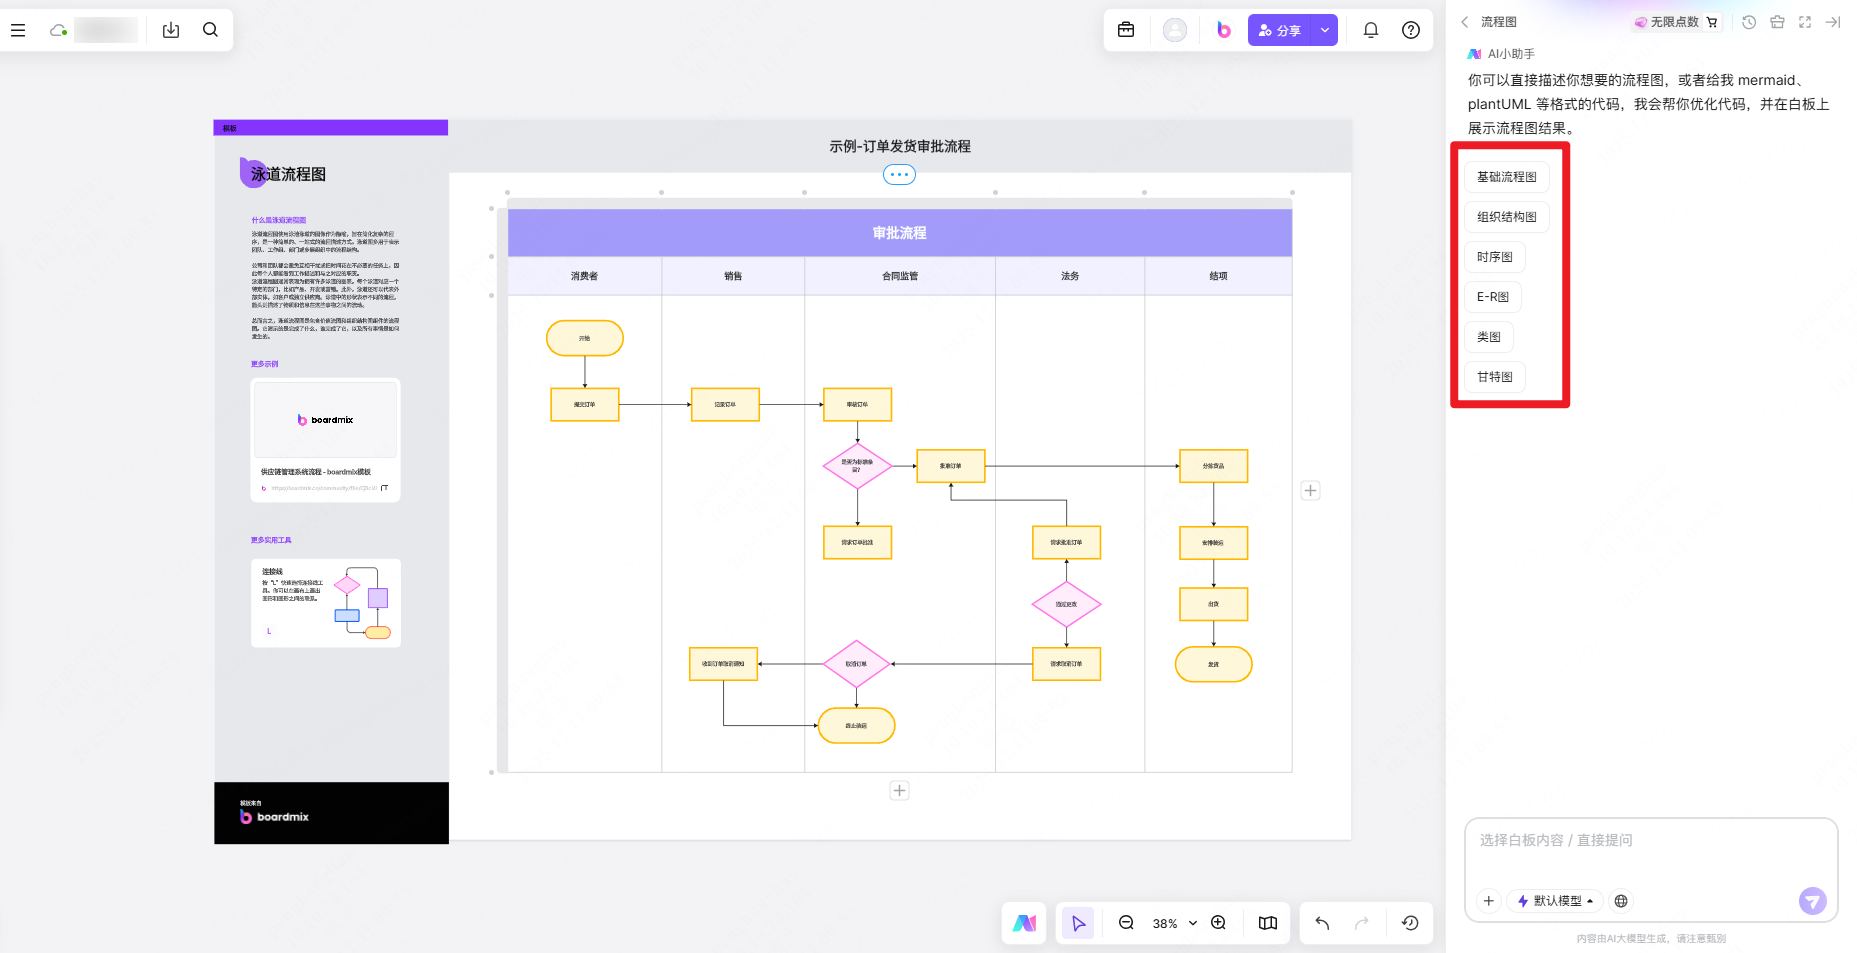
Task: Click the zoom in magnifier
Action: [x=1218, y=923]
